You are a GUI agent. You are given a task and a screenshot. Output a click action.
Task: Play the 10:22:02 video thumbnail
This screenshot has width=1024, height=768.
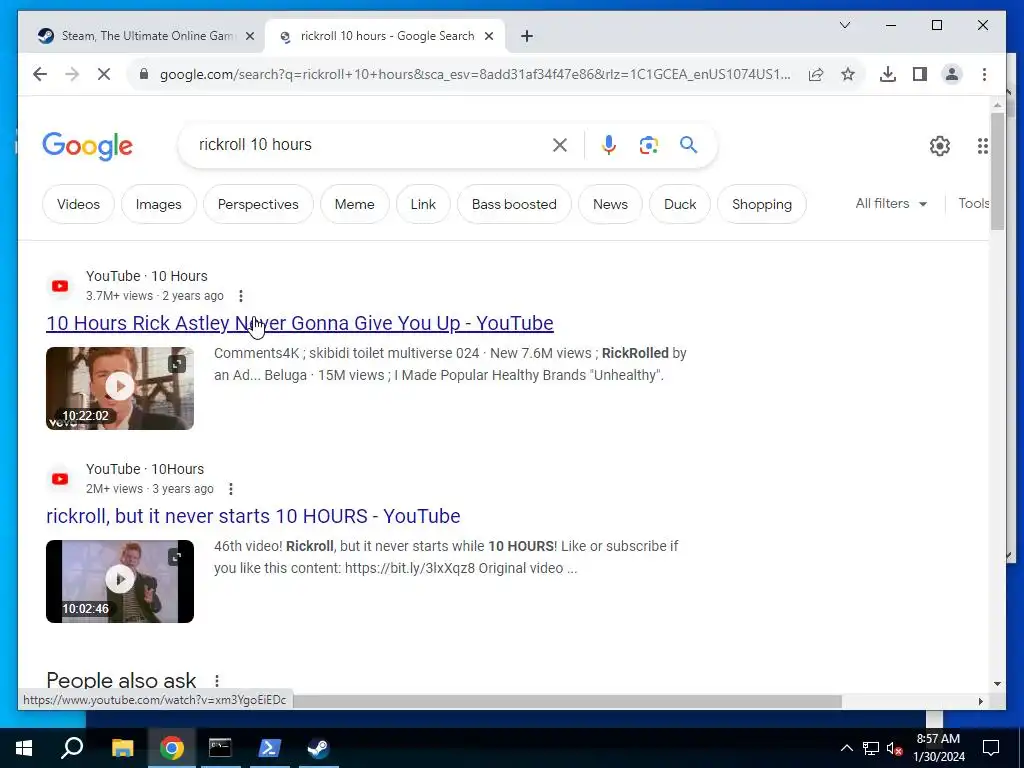coord(120,388)
